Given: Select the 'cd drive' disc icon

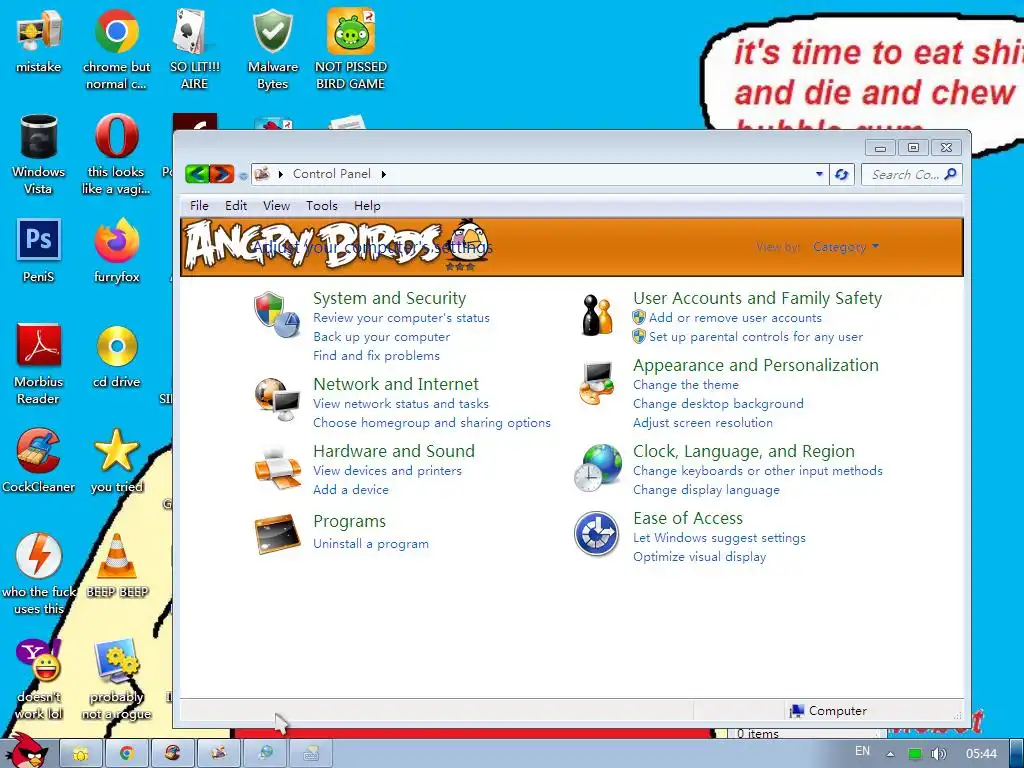Looking at the screenshot, I should click(116, 345).
